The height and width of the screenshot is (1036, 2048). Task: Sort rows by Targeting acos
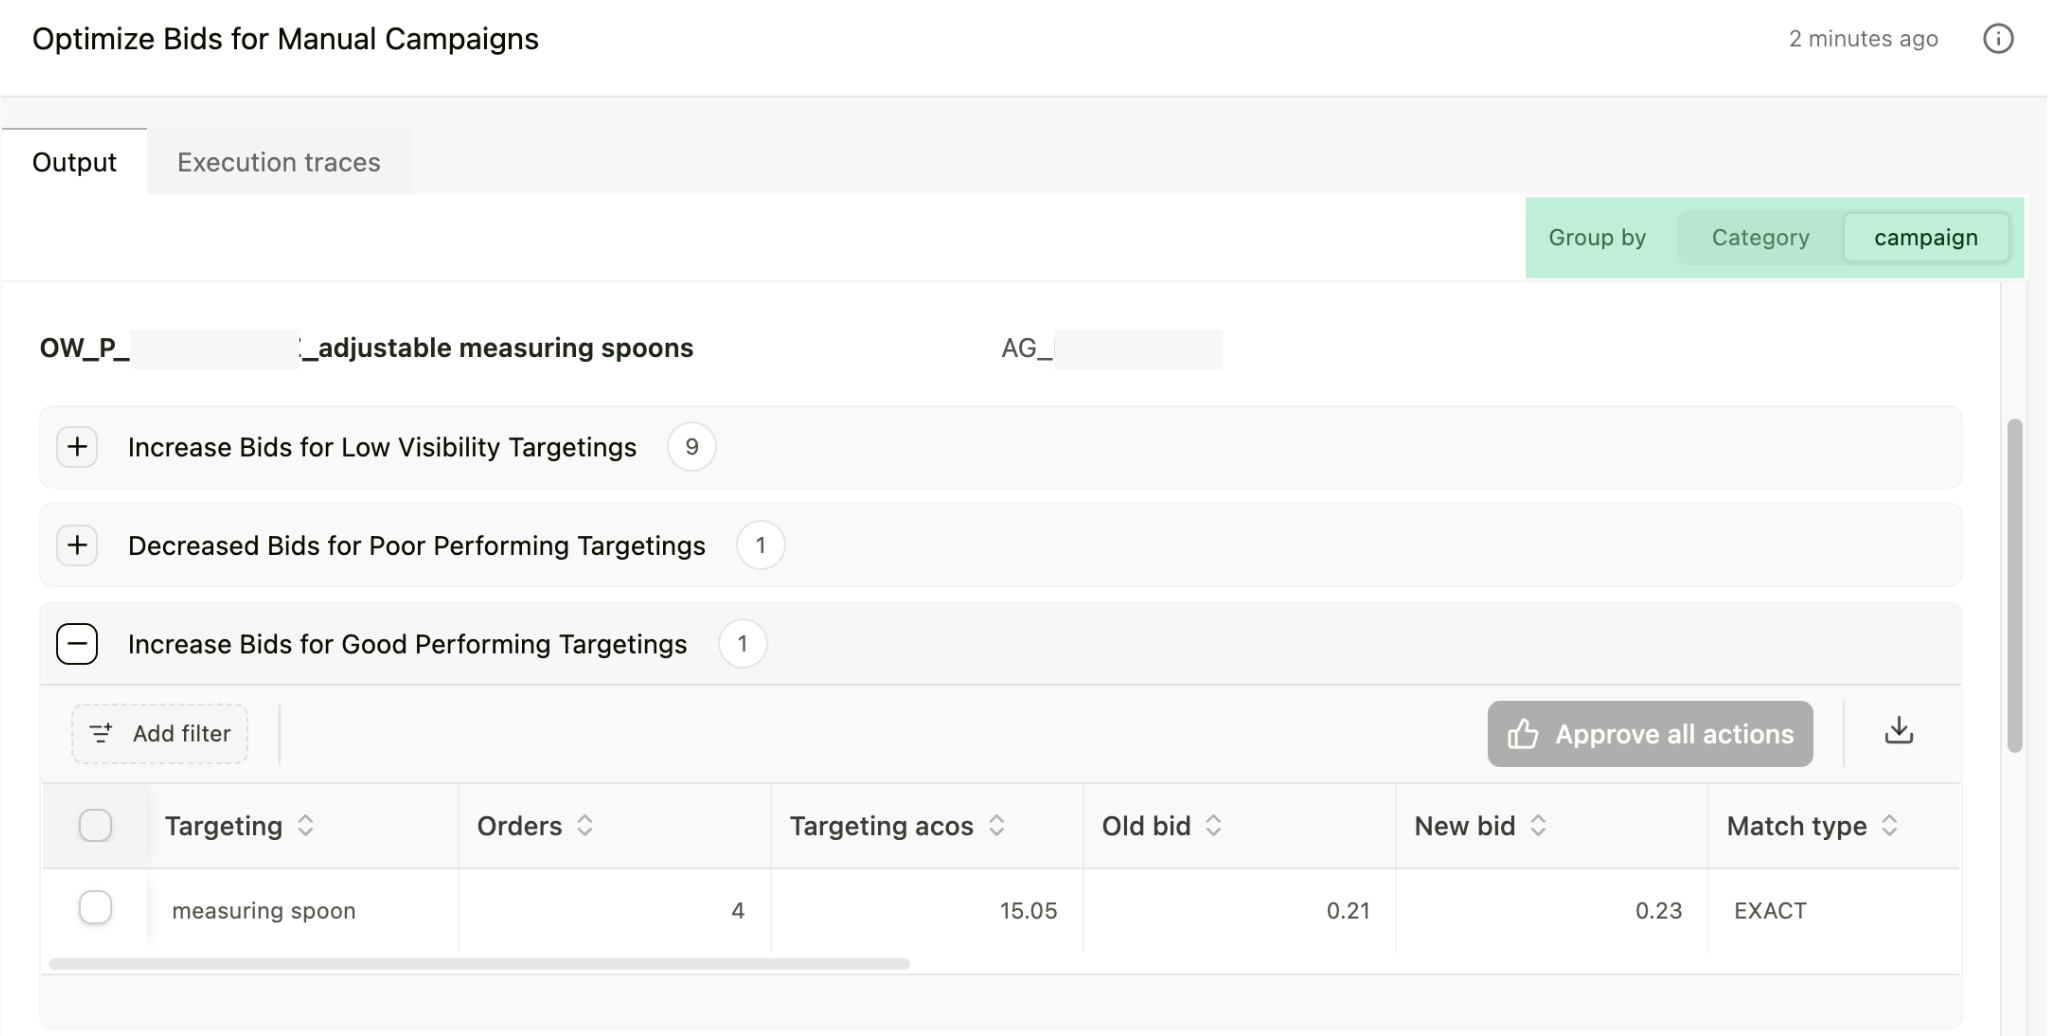996,825
